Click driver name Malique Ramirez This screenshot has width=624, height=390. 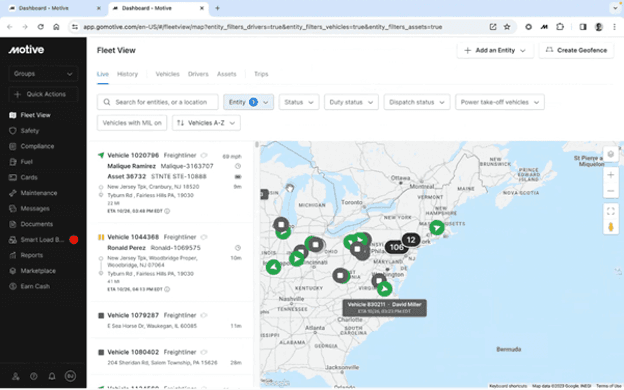pos(131,166)
